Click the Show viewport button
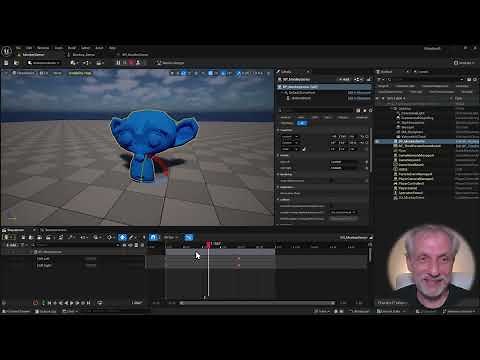480x360 pixels. (x=57, y=73)
